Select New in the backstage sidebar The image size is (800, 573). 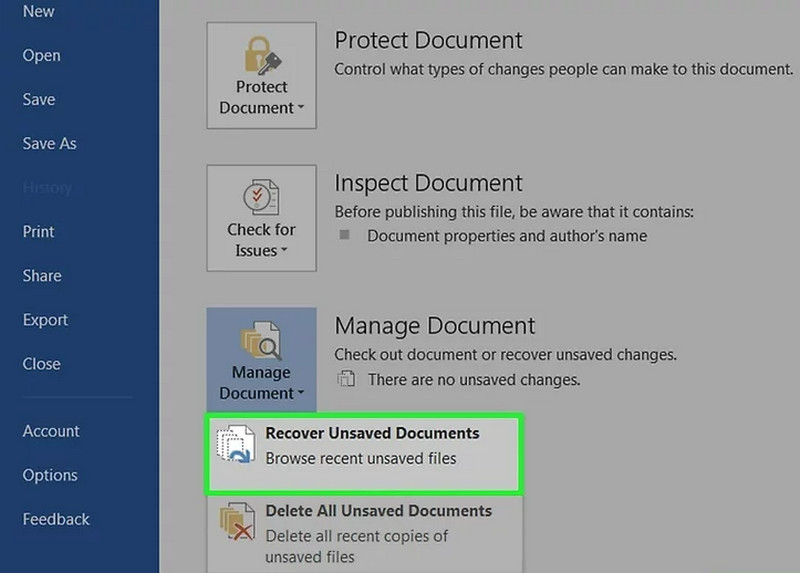tap(39, 12)
